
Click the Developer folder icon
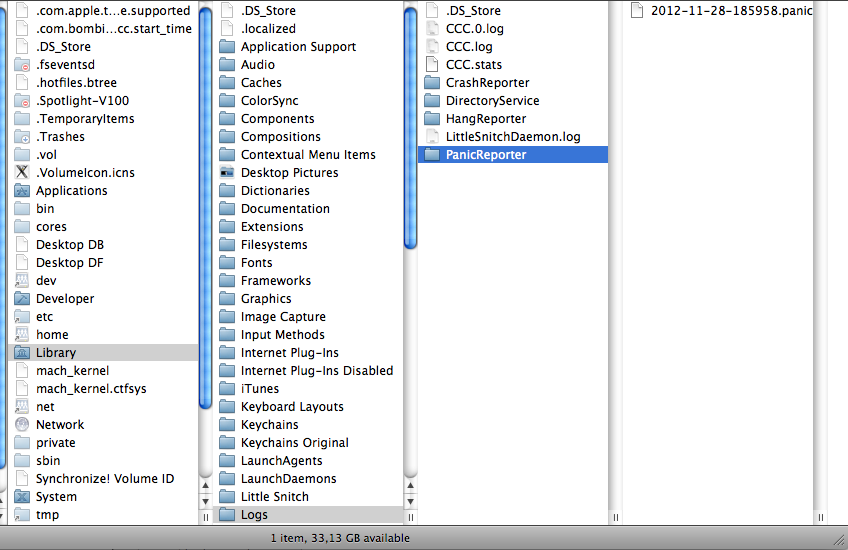[x=22, y=299]
